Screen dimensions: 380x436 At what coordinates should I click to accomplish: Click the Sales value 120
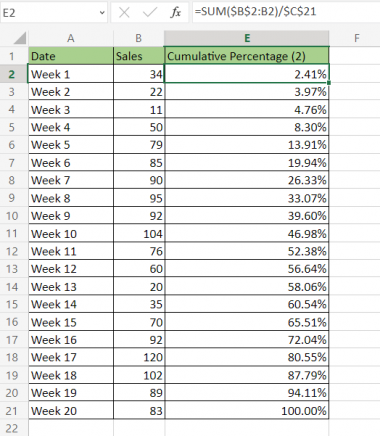point(139,357)
